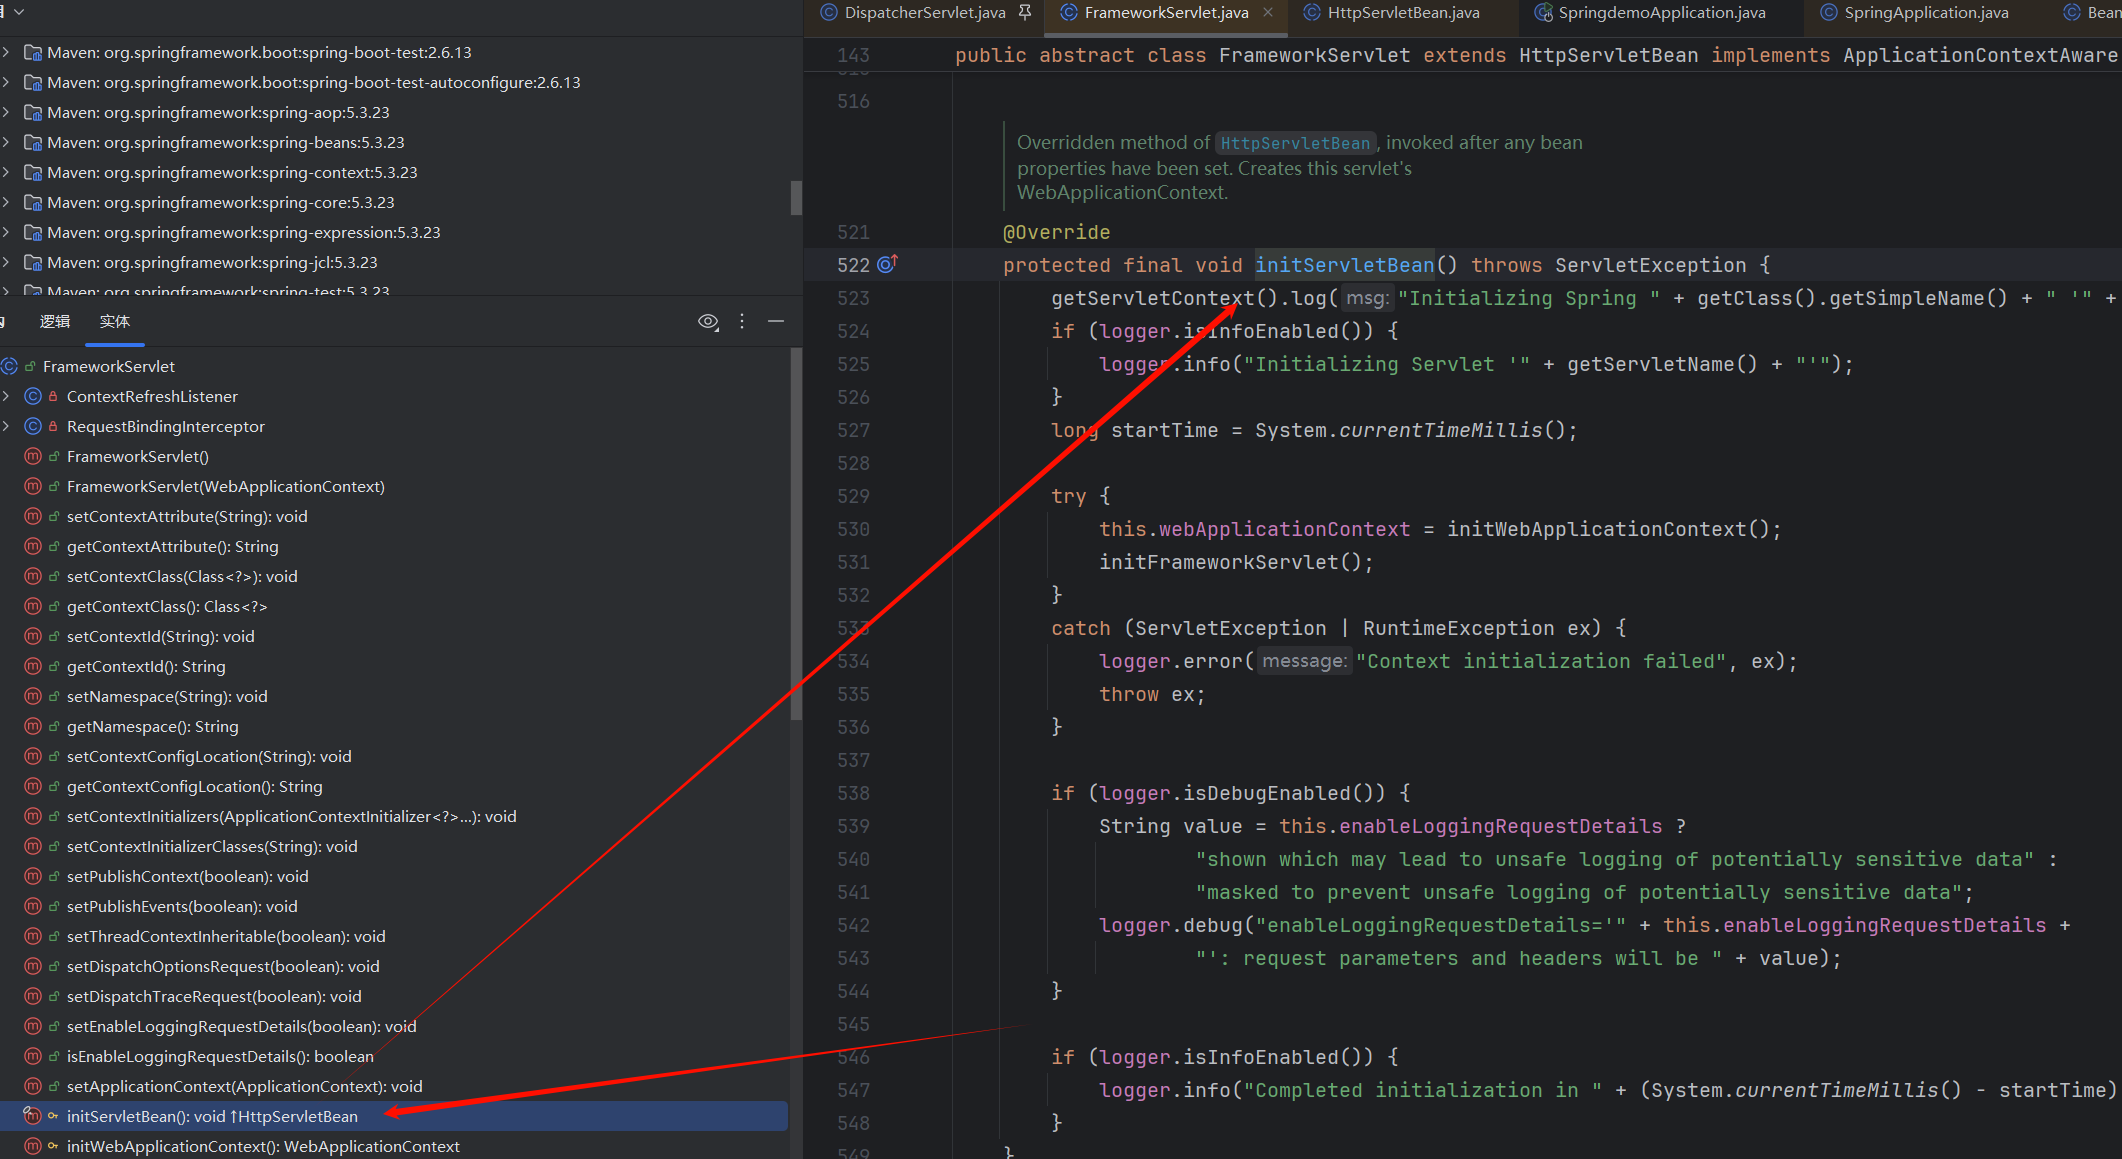Screen dimensions: 2122x1159
Task: Click the override gutter icon at line 522
Action: coord(887,264)
